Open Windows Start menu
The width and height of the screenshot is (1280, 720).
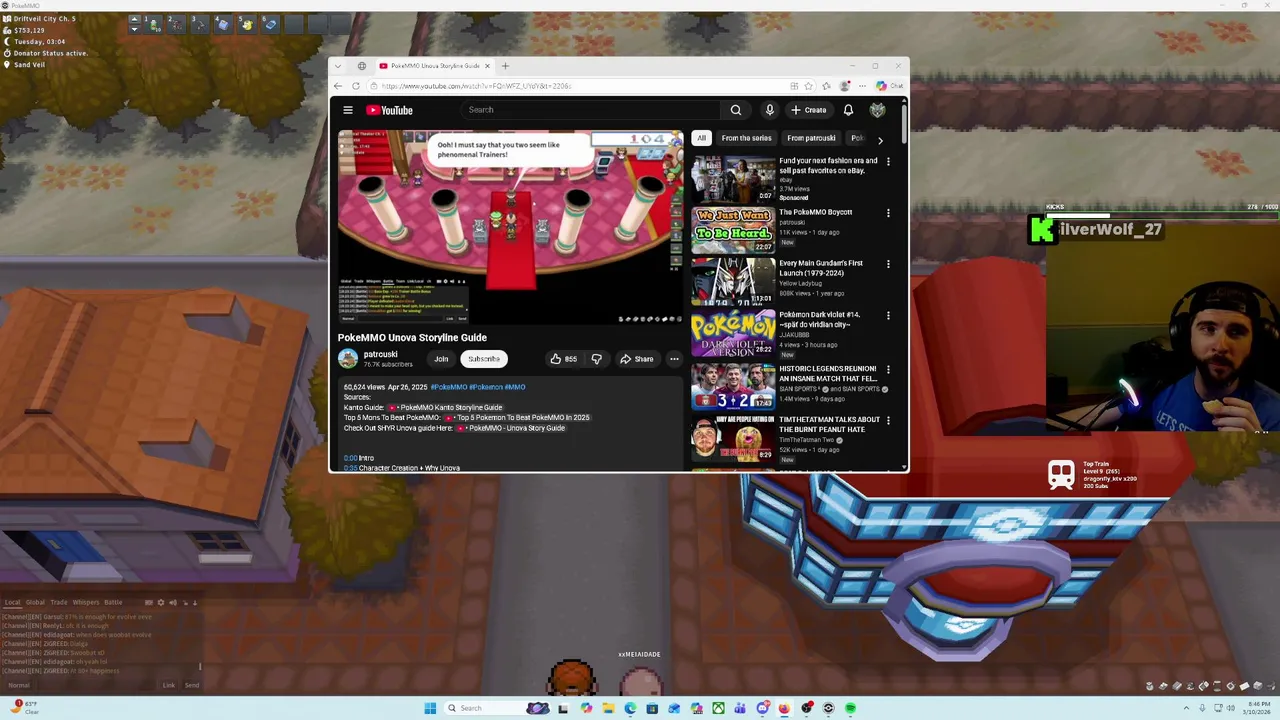coord(430,708)
